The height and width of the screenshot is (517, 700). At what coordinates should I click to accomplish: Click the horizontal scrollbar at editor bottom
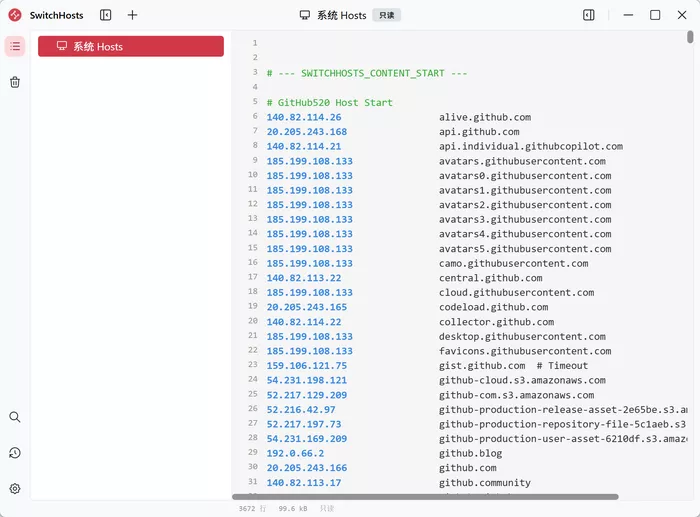tap(425, 497)
